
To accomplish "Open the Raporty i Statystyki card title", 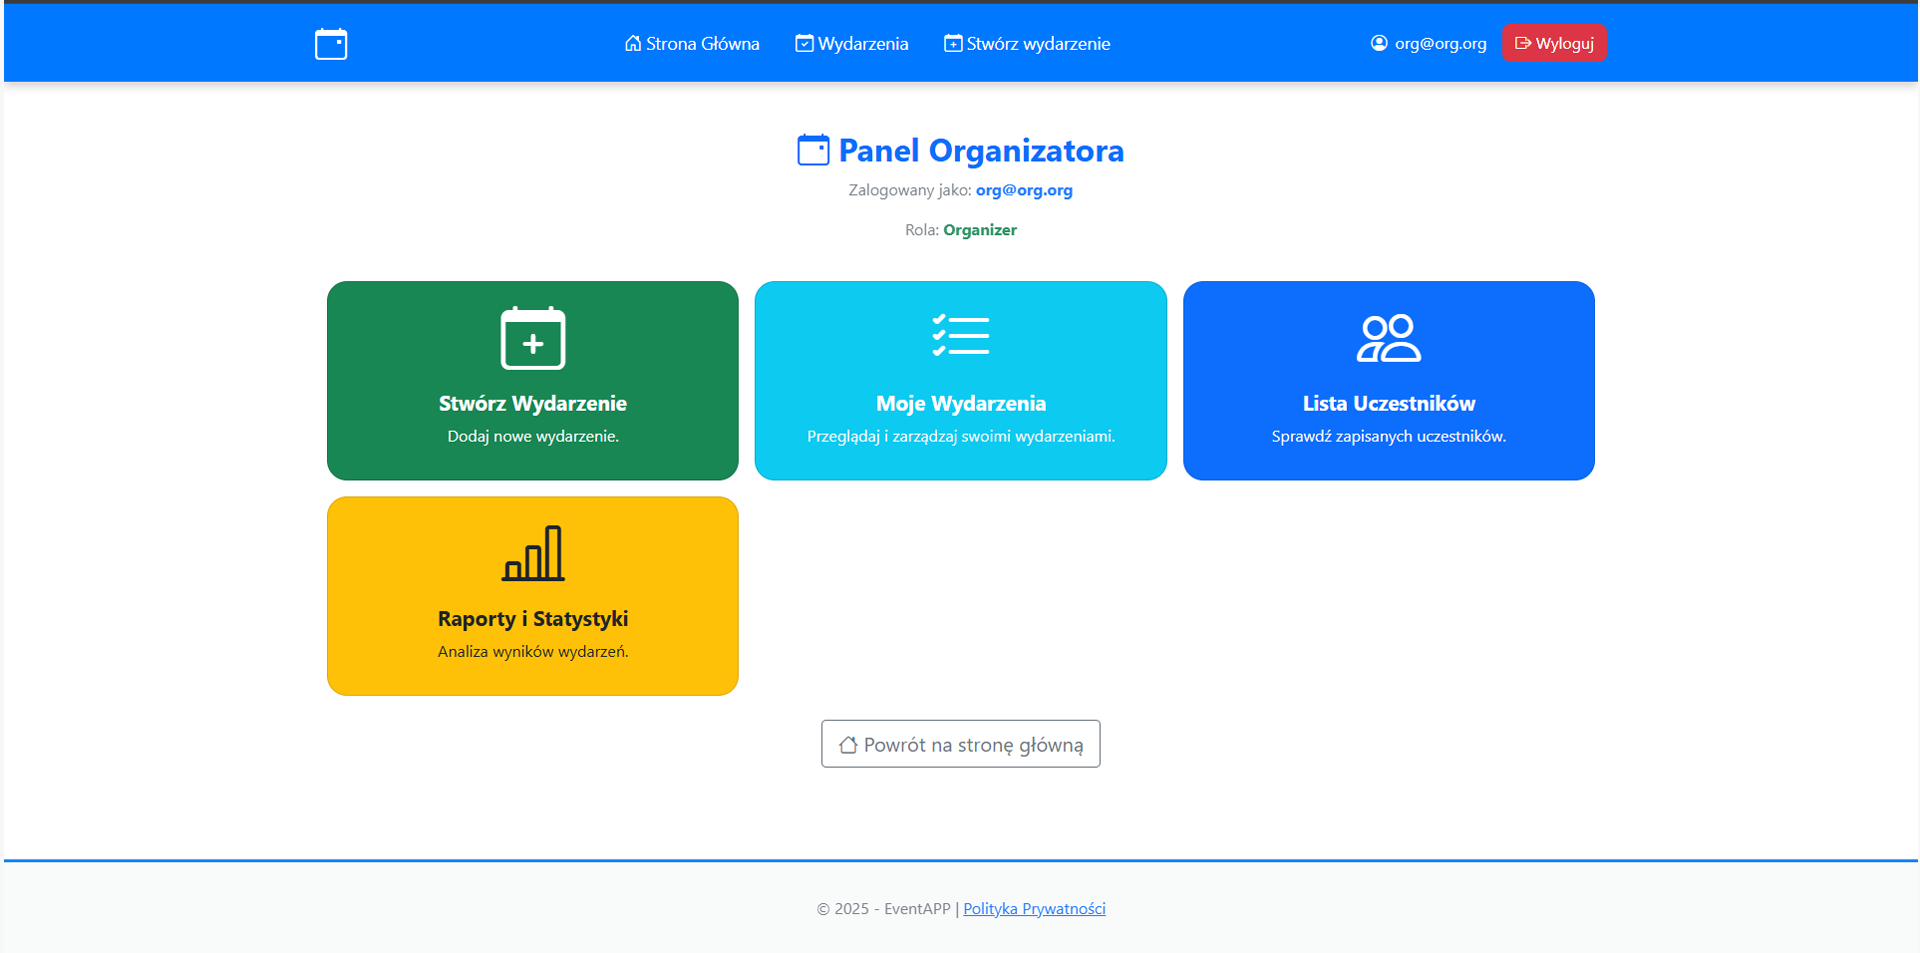I will tap(533, 619).
